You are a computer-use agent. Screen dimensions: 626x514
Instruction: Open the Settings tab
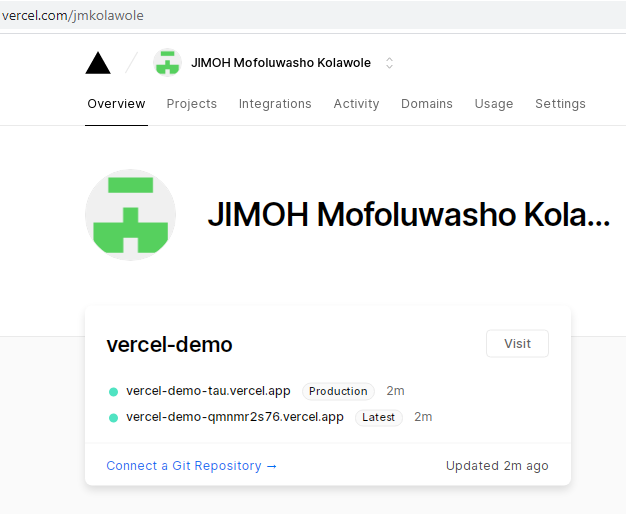pos(560,104)
